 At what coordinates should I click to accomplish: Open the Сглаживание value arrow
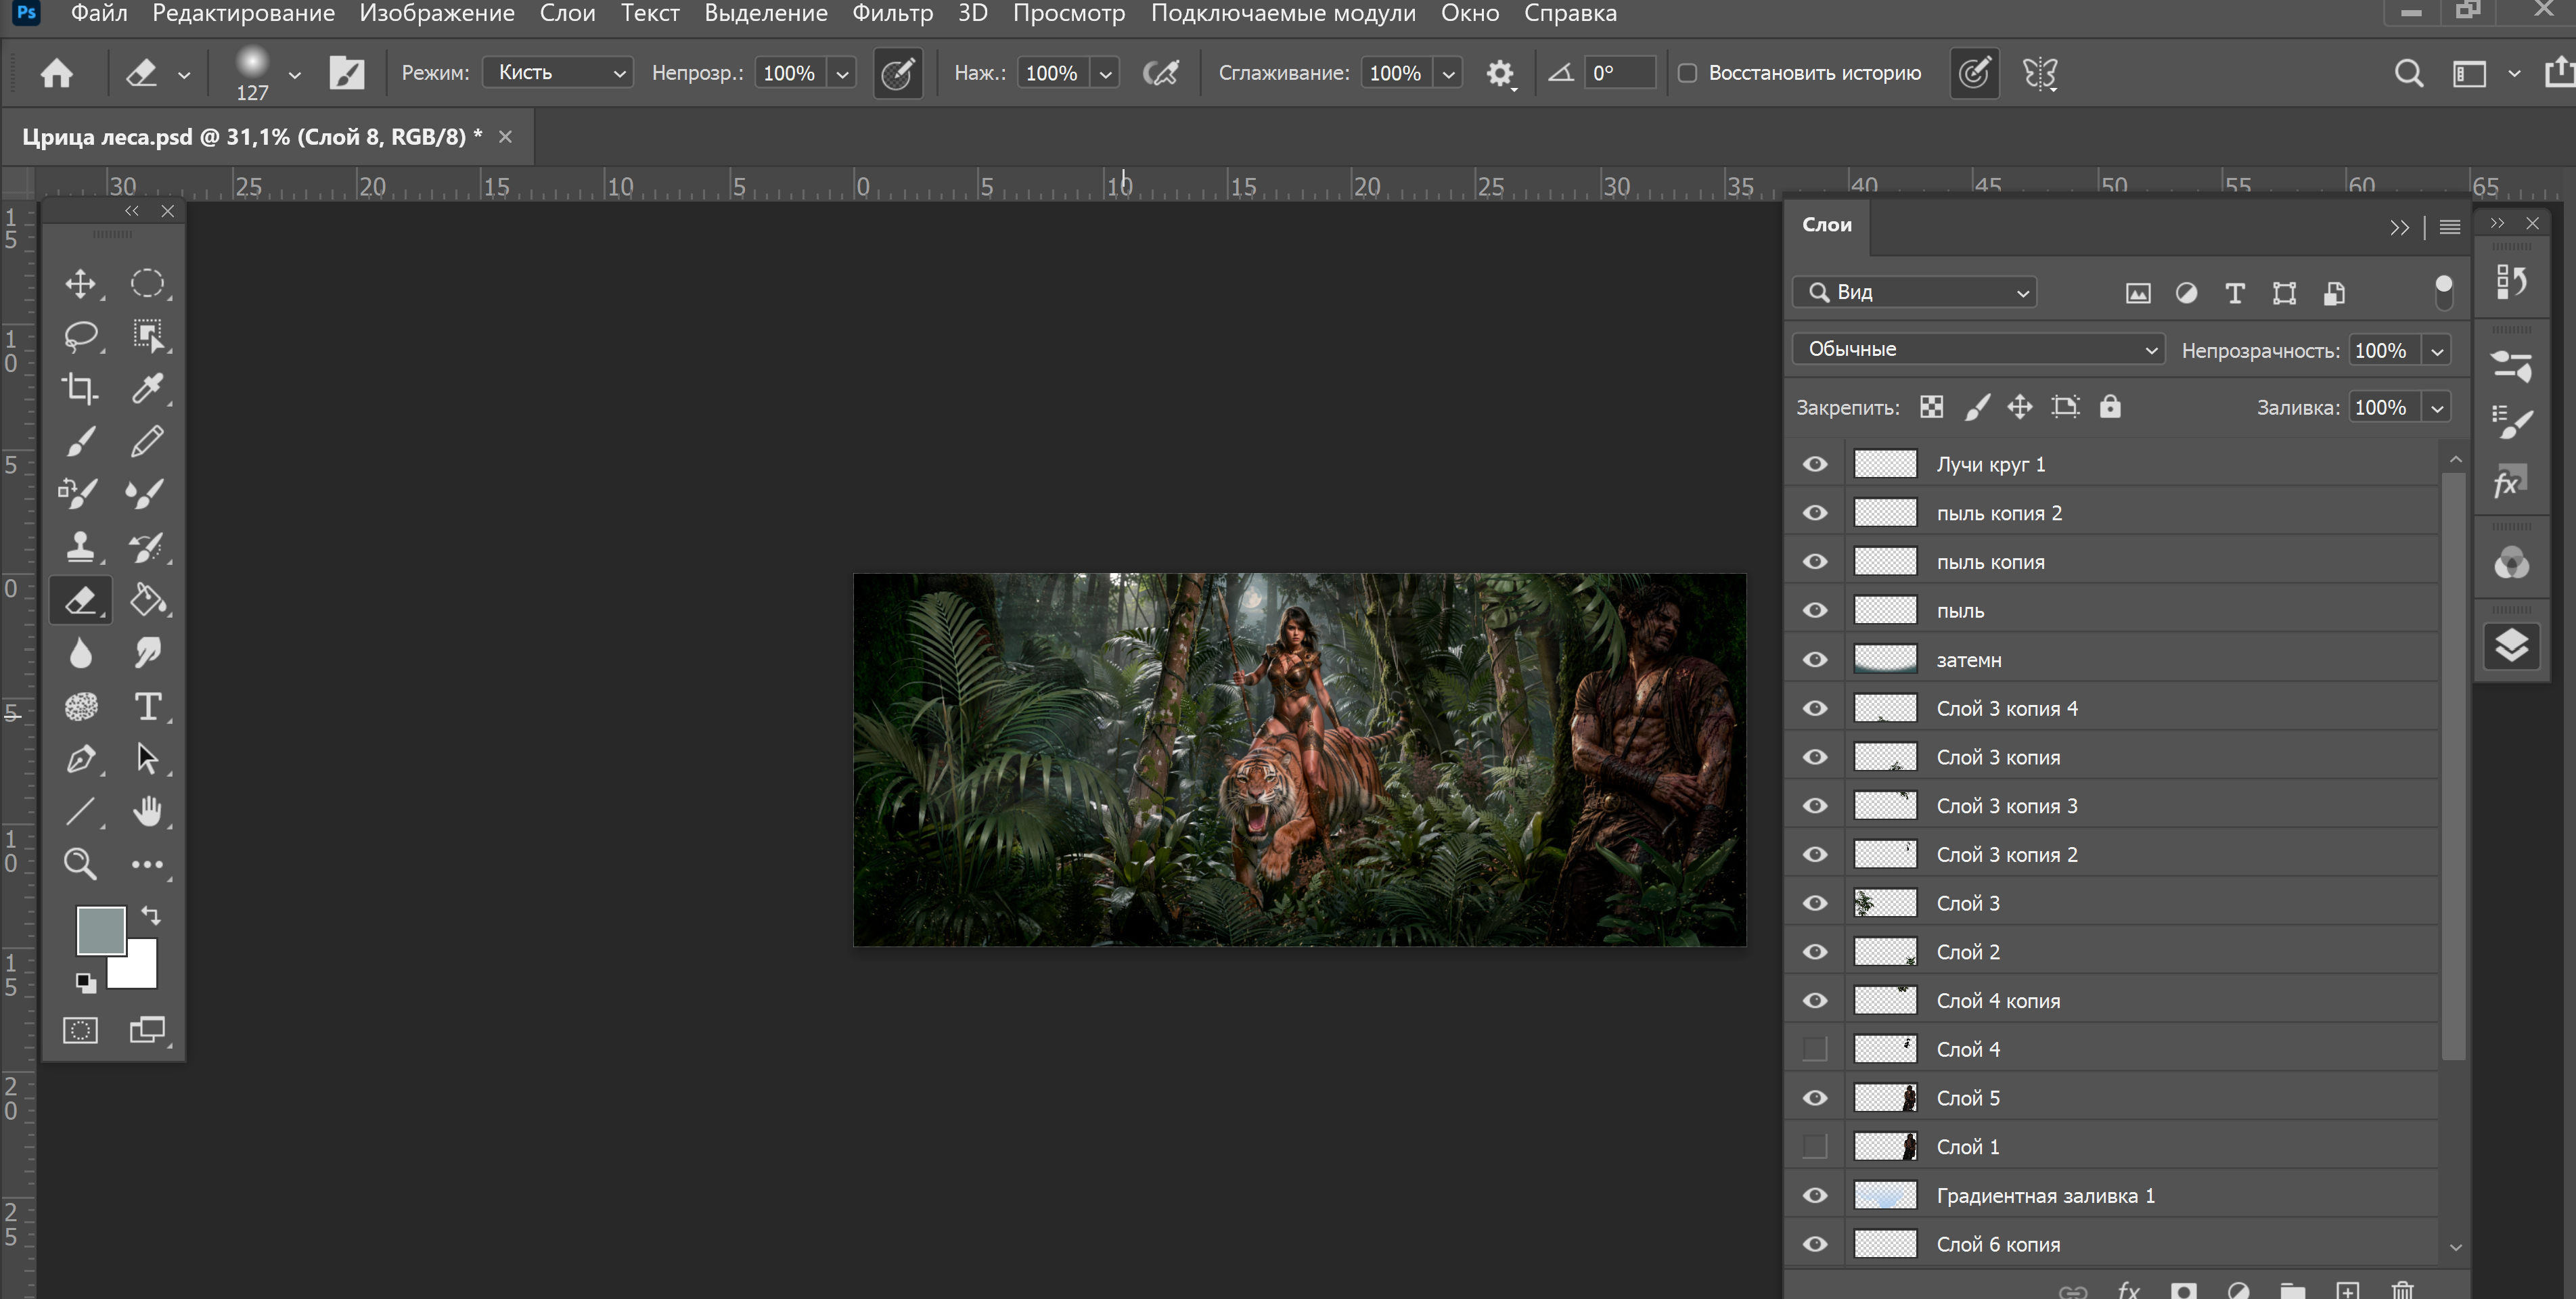coord(1448,73)
